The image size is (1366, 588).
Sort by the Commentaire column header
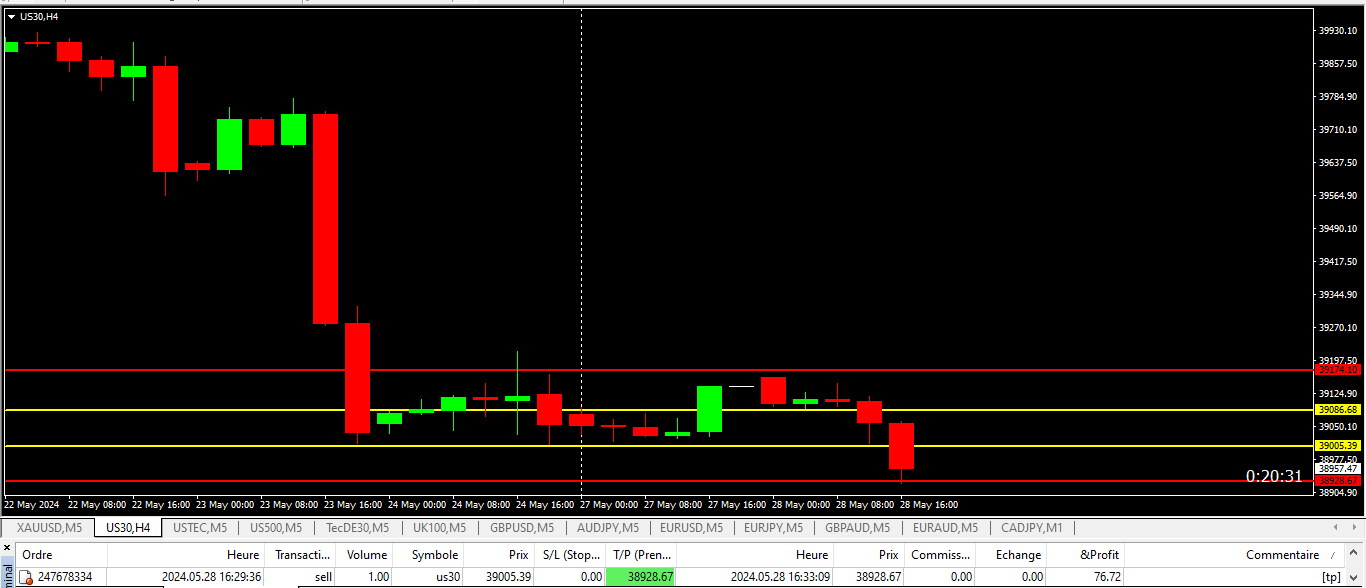1282,554
